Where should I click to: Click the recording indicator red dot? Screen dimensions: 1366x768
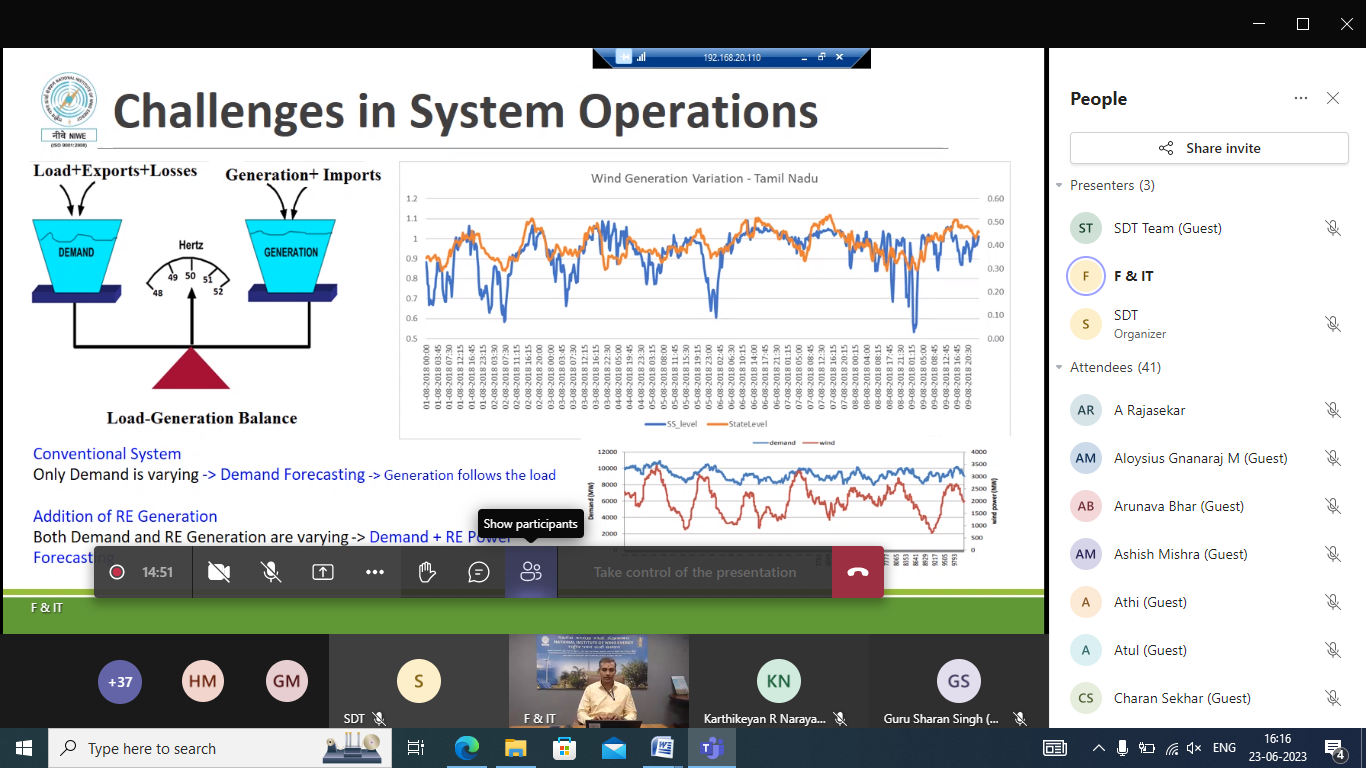click(117, 572)
